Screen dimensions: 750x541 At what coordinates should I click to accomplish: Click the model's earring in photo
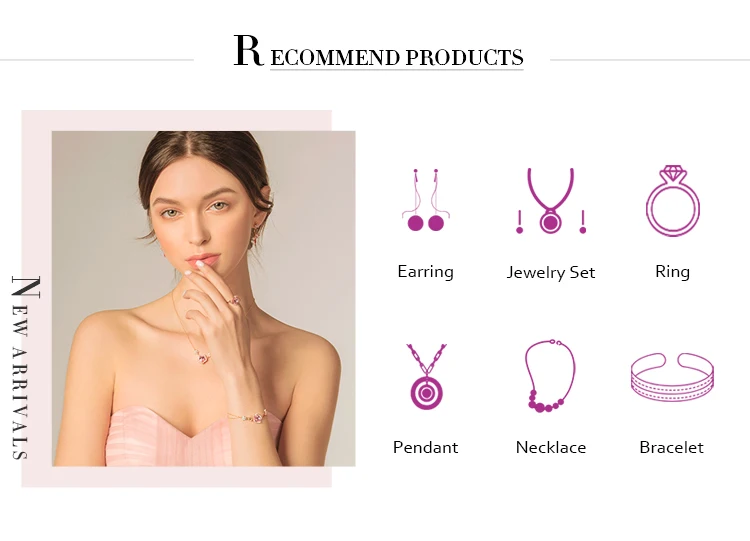click(256, 235)
